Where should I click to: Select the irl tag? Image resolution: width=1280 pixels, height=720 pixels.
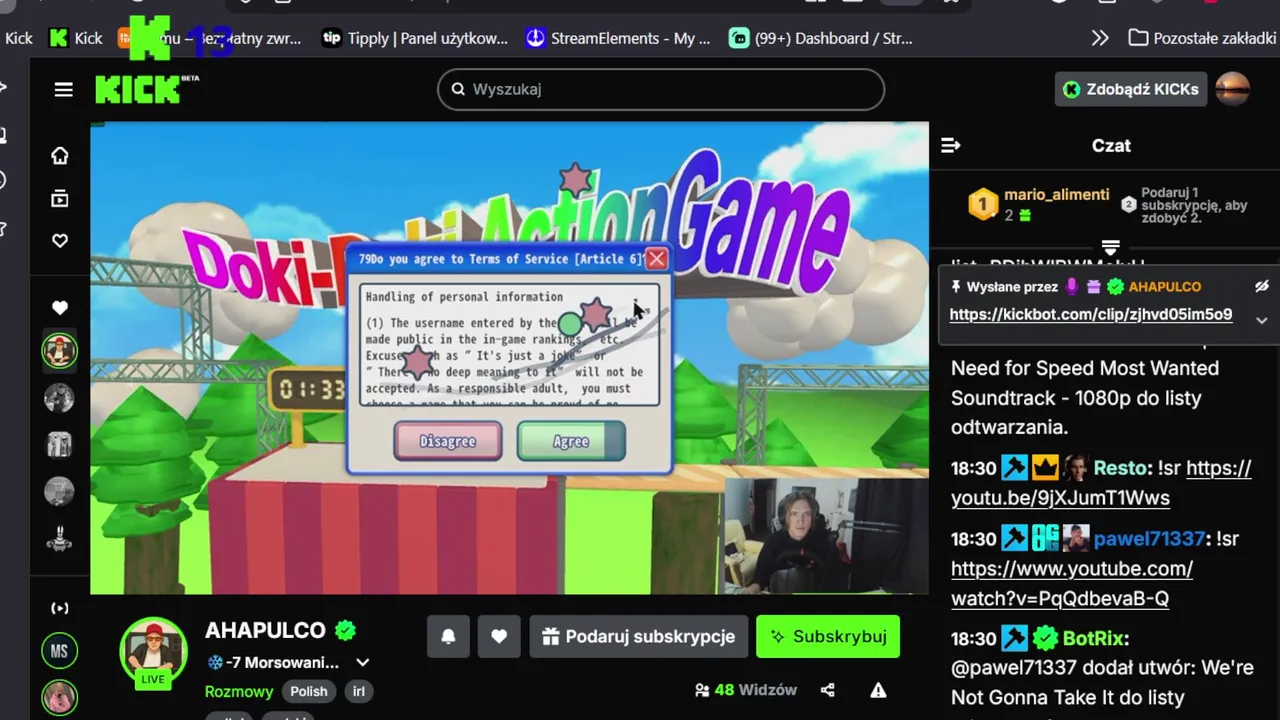click(x=359, y=691)
